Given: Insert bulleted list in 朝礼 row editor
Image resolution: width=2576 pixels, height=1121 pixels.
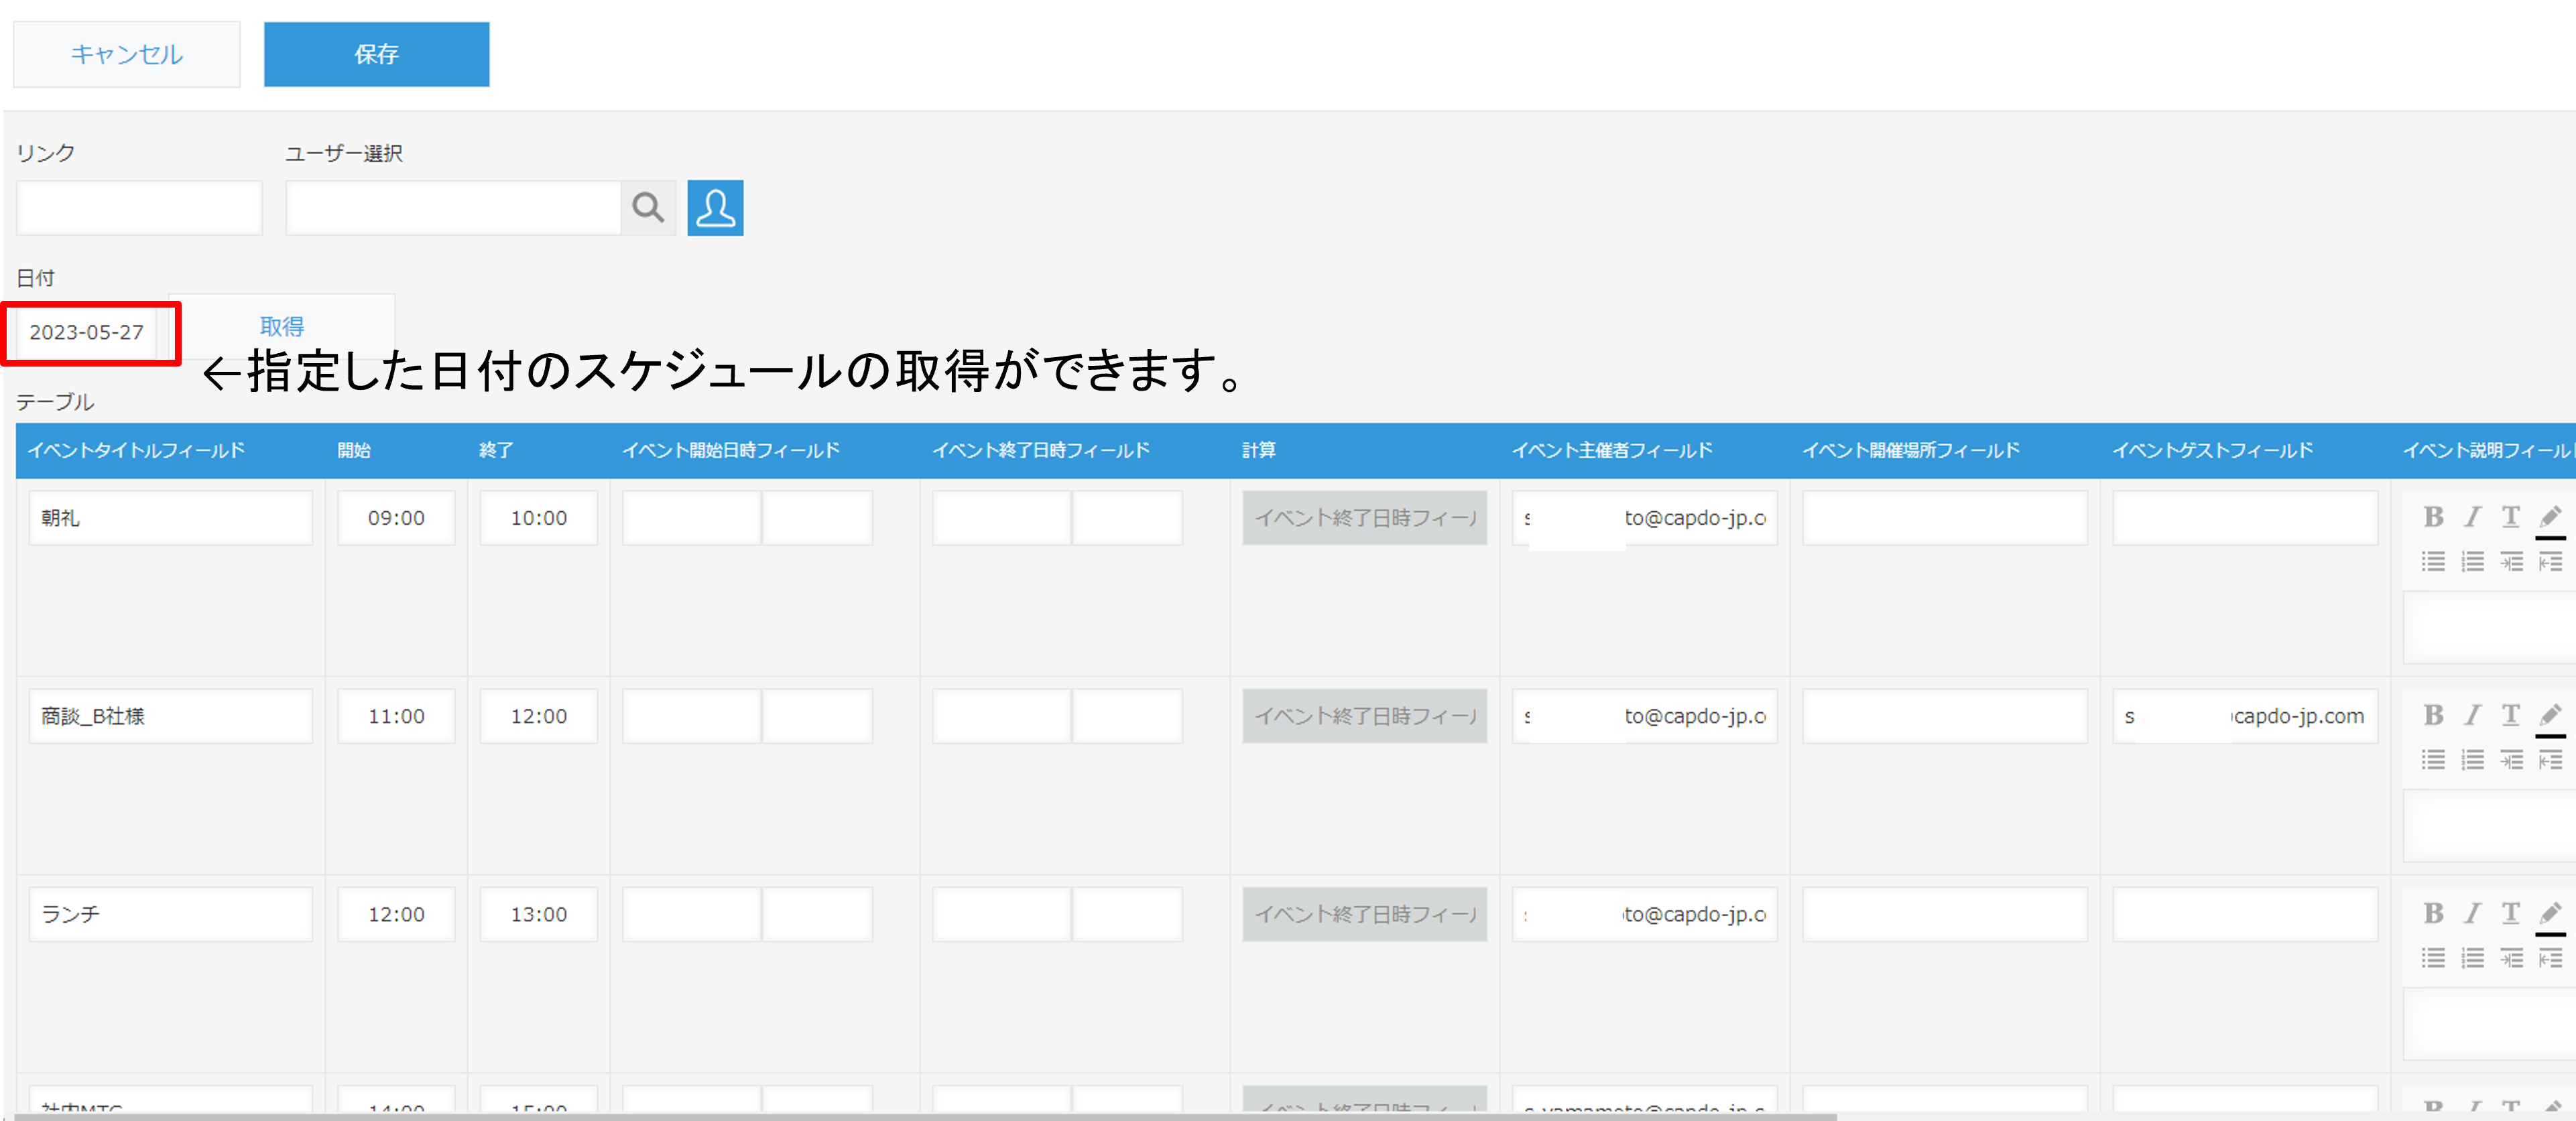Looking at the screenshot, I should (x=2433, y=562).
